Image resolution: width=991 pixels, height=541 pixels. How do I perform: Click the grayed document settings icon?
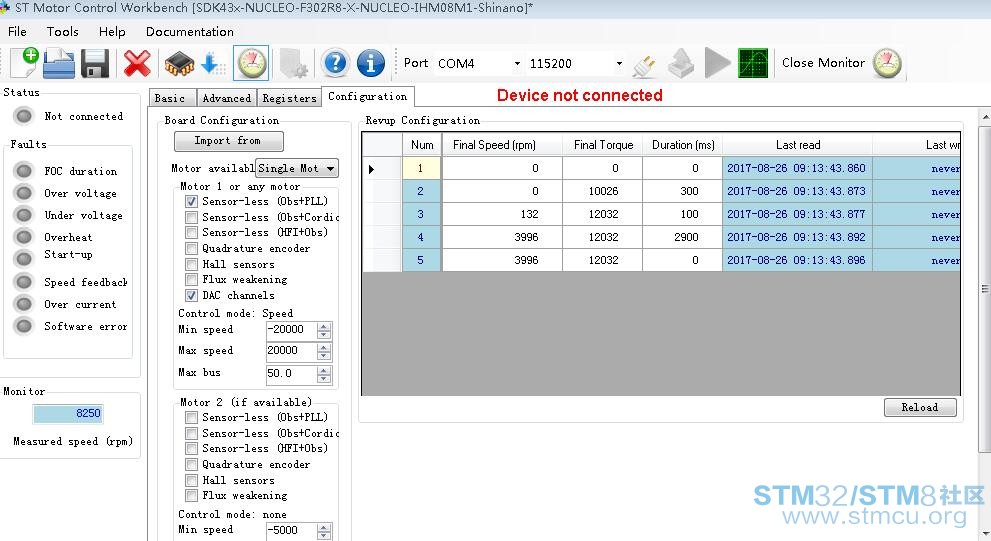(293, 63)
